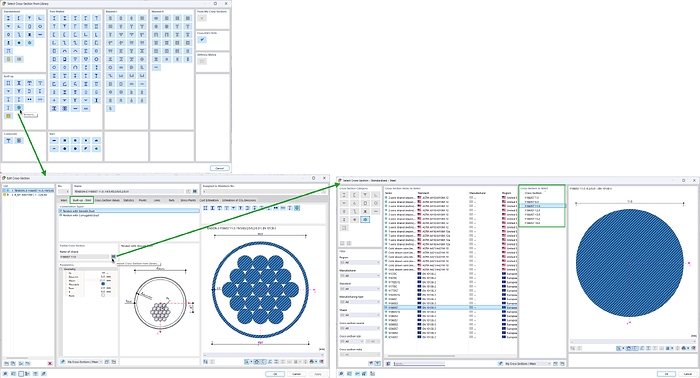Select the Tendon with Smooth Duct combination type

[x=129, y=211]
